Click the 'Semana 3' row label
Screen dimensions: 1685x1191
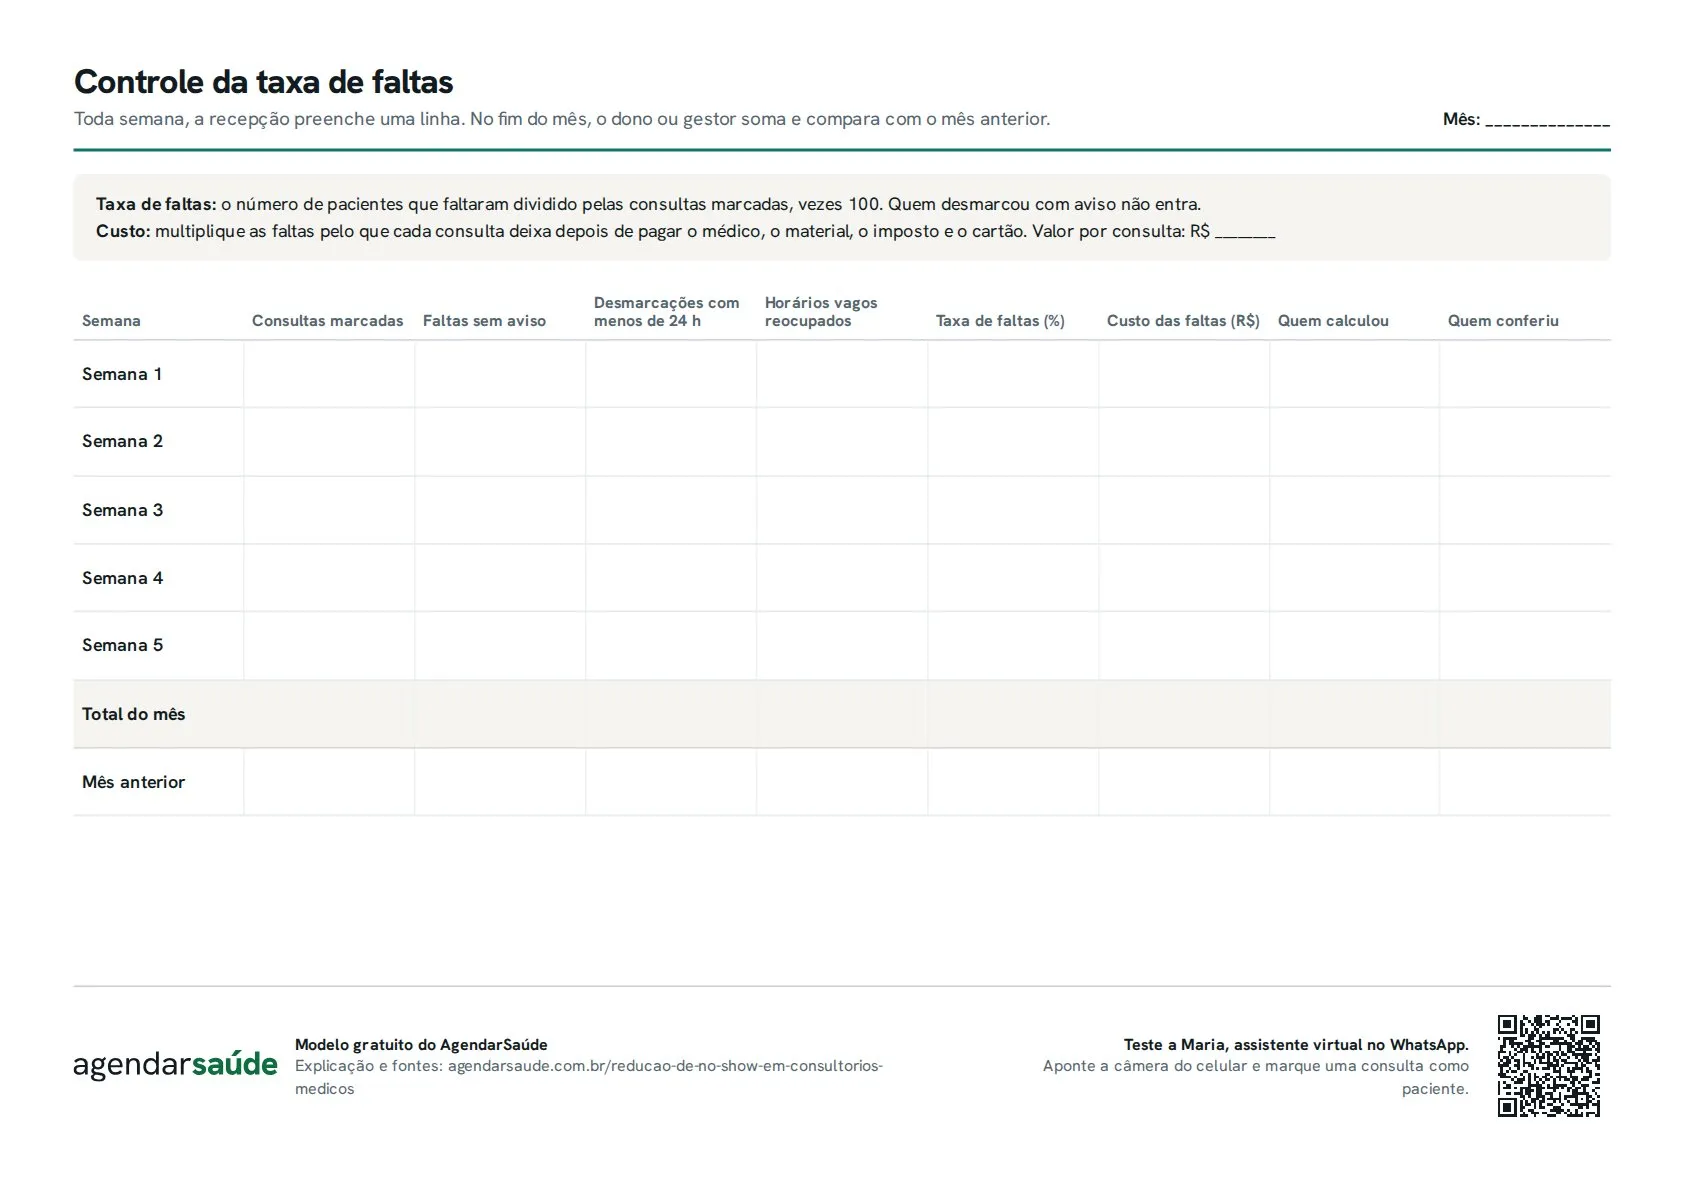point(122,510)
